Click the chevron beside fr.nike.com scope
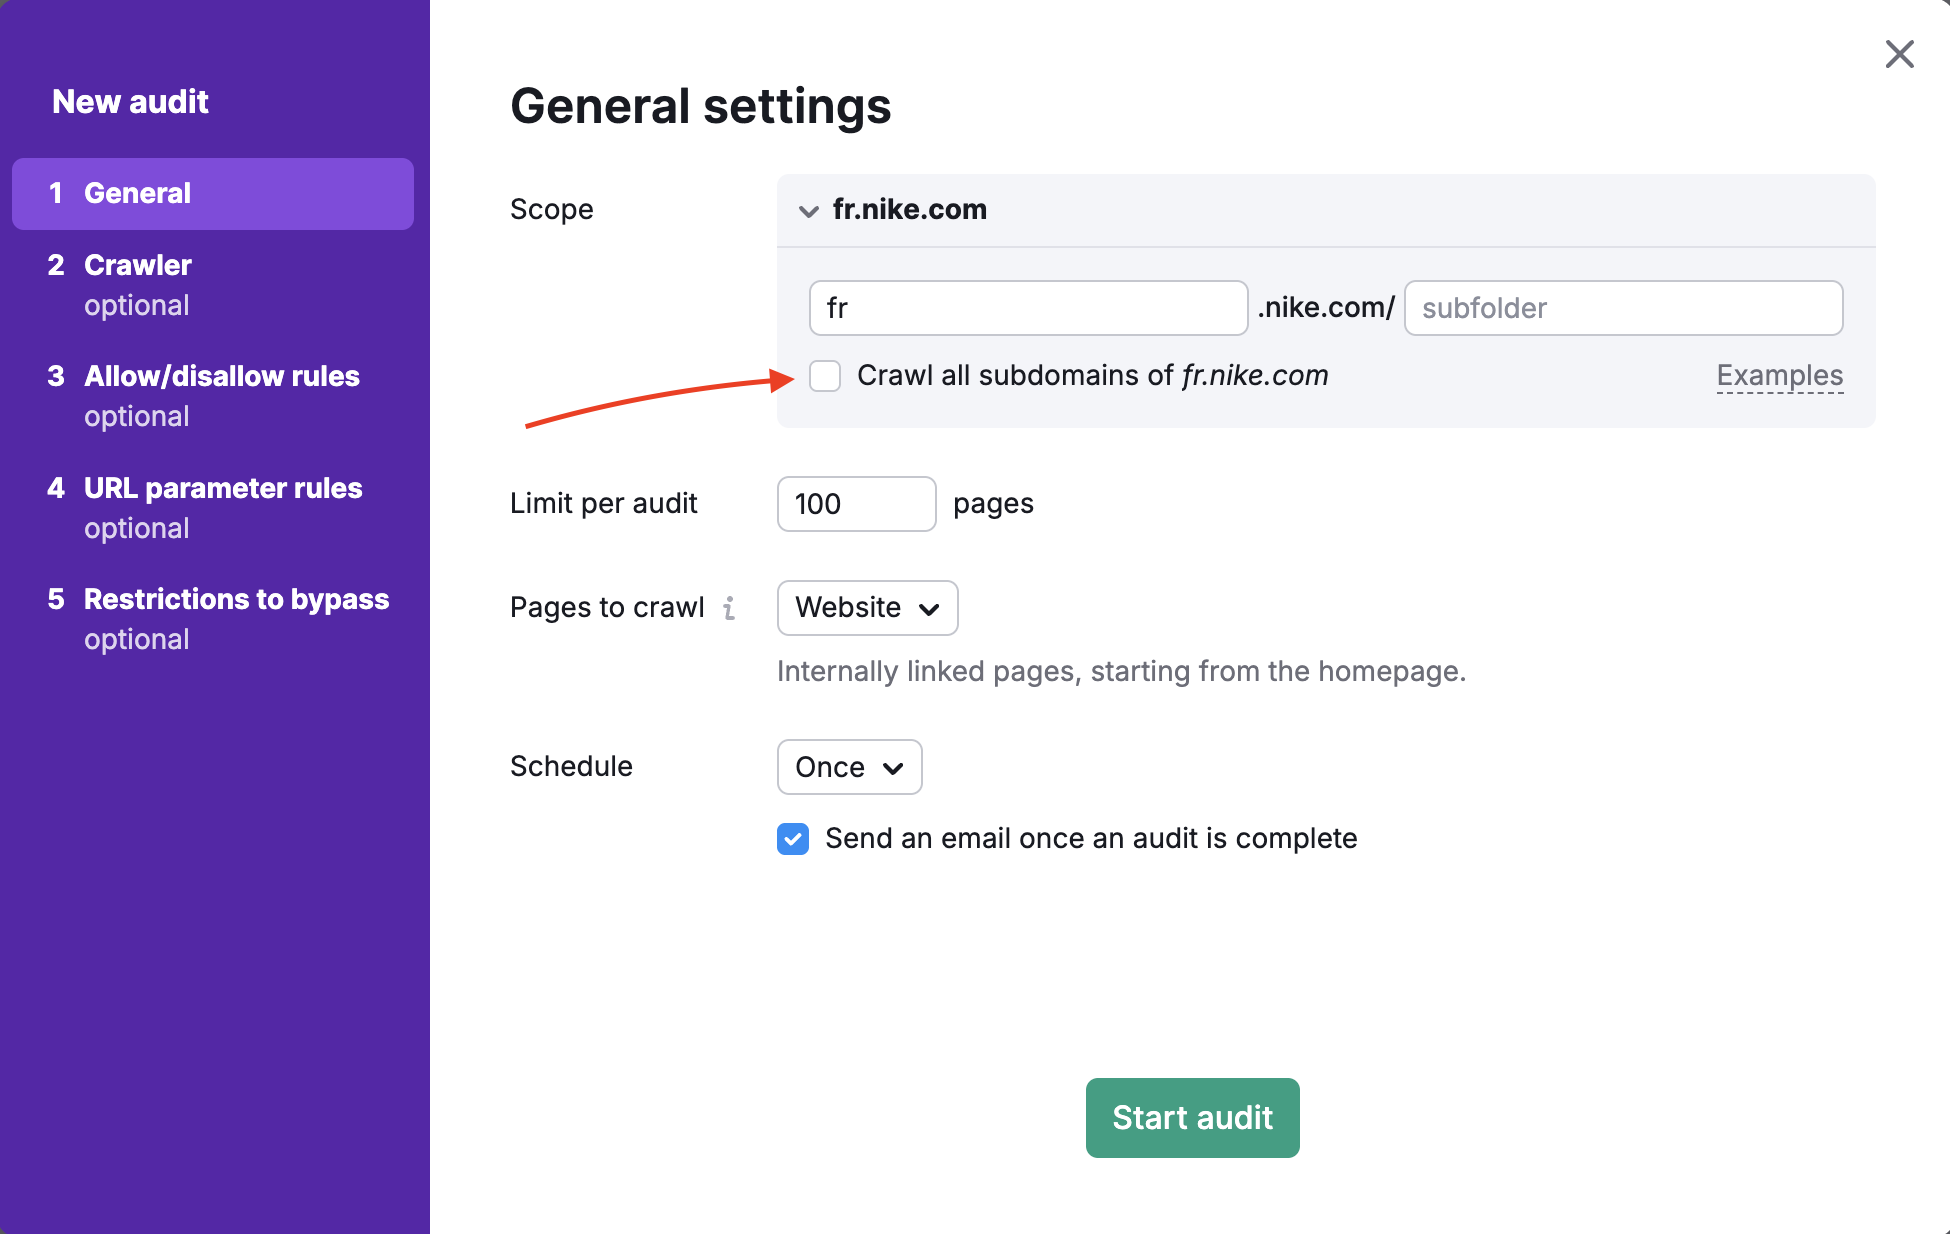This screenshot has width=1950, height=1234. point(808,211)
